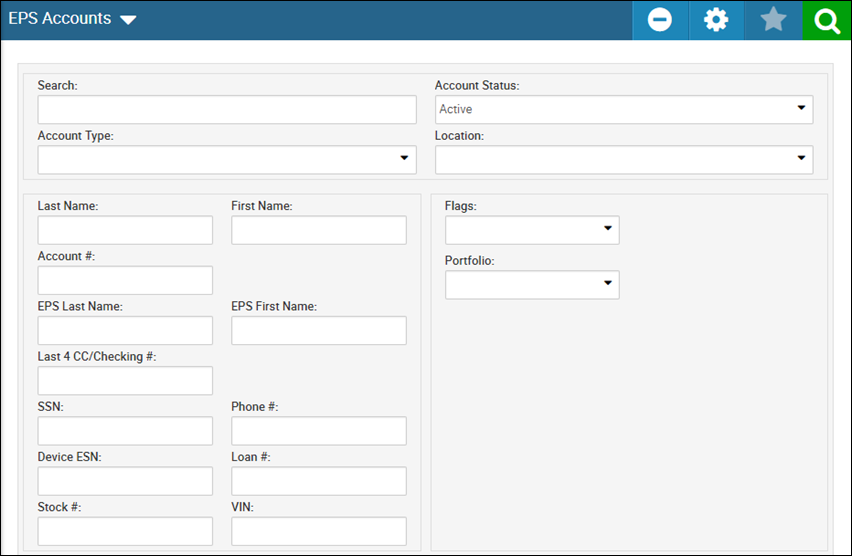Focus the Last Name input field

125,230
